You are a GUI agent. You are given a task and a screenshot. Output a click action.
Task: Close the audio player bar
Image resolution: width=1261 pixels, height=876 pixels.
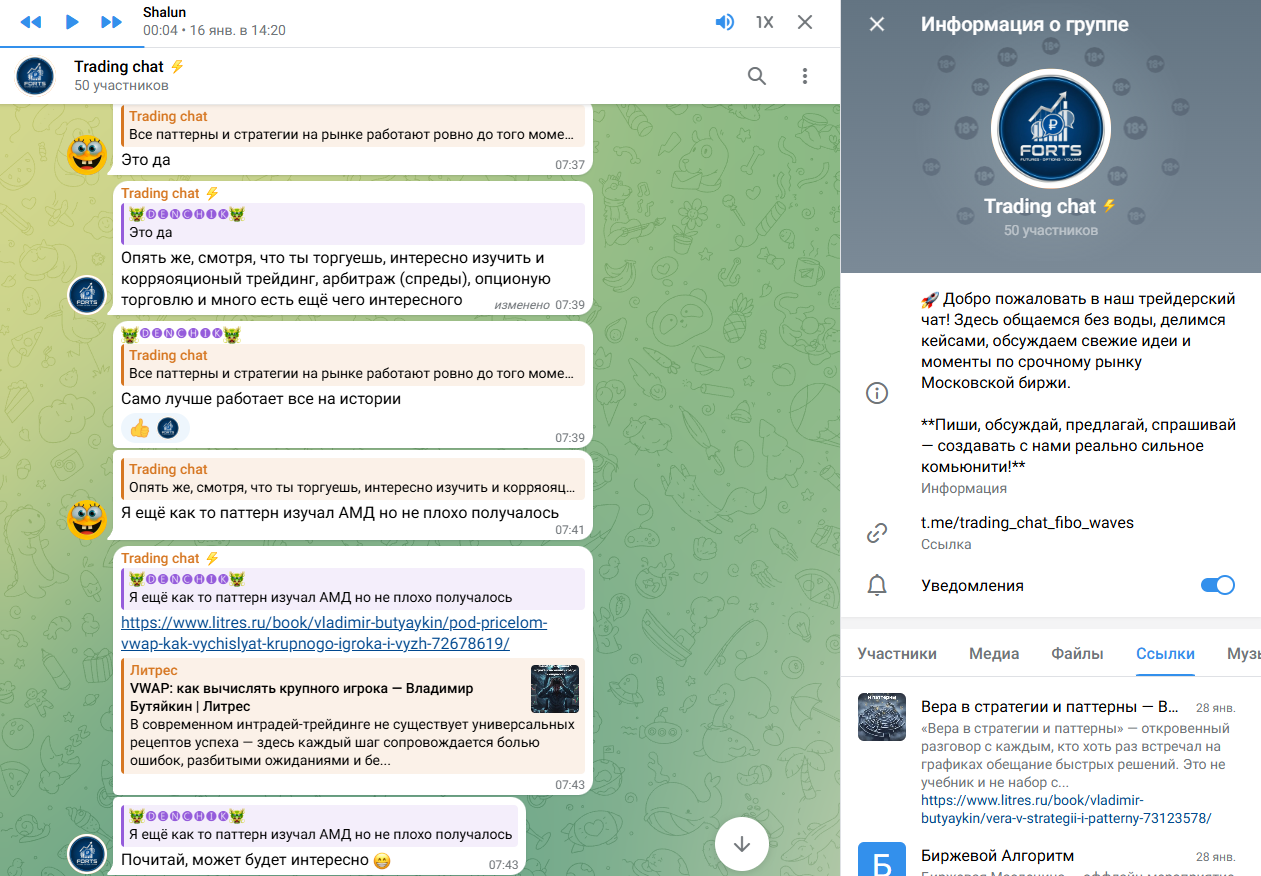pyautogui.click(x=805, y=22)
